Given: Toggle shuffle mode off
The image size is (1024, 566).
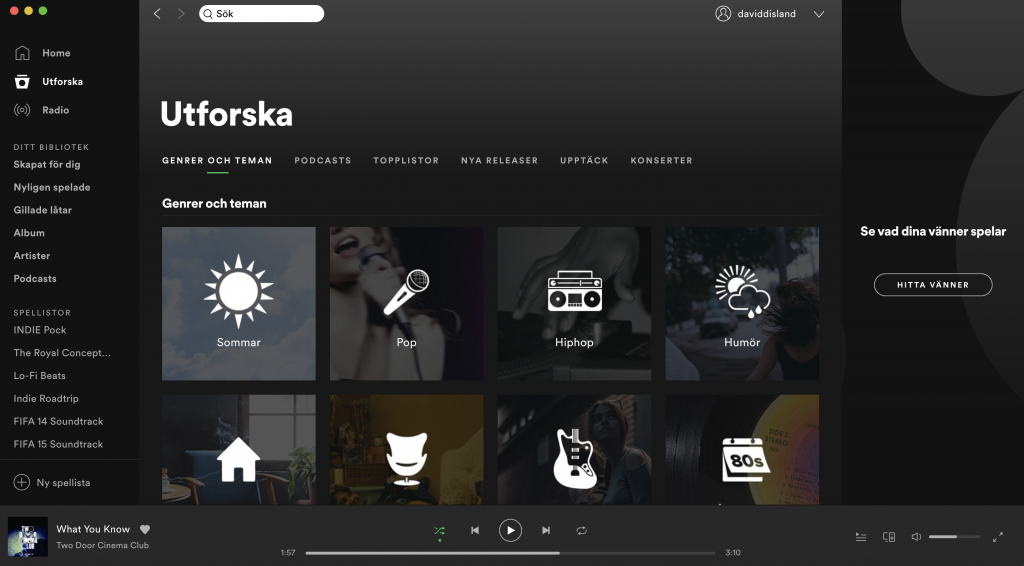Looking at the screenshot, I should [440, 531].
